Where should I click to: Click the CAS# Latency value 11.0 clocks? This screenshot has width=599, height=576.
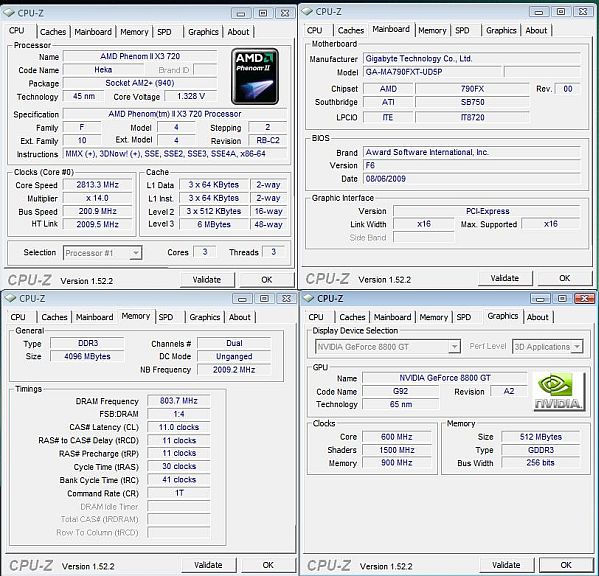[x=179, y=427]
